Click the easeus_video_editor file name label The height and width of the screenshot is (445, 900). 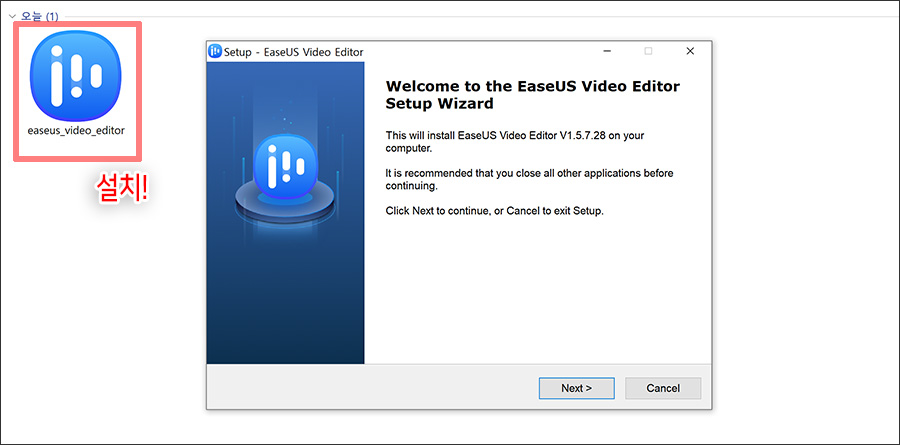coord(76,130)
